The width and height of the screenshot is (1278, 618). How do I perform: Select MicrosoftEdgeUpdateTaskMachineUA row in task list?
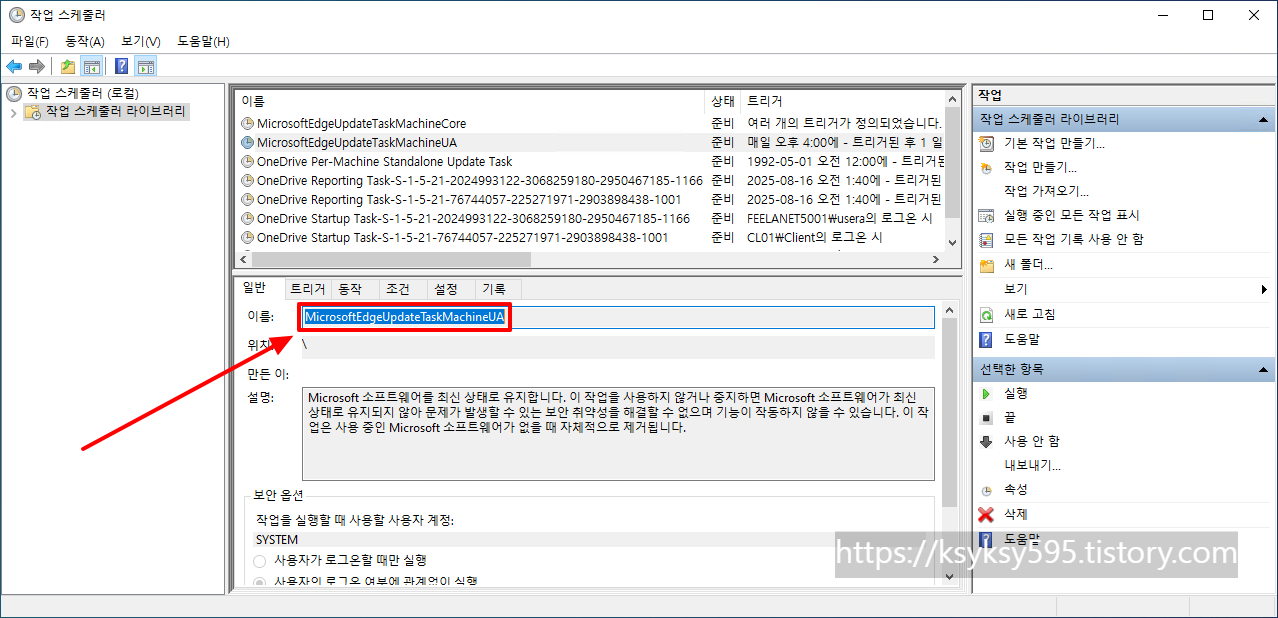[590, 143]
